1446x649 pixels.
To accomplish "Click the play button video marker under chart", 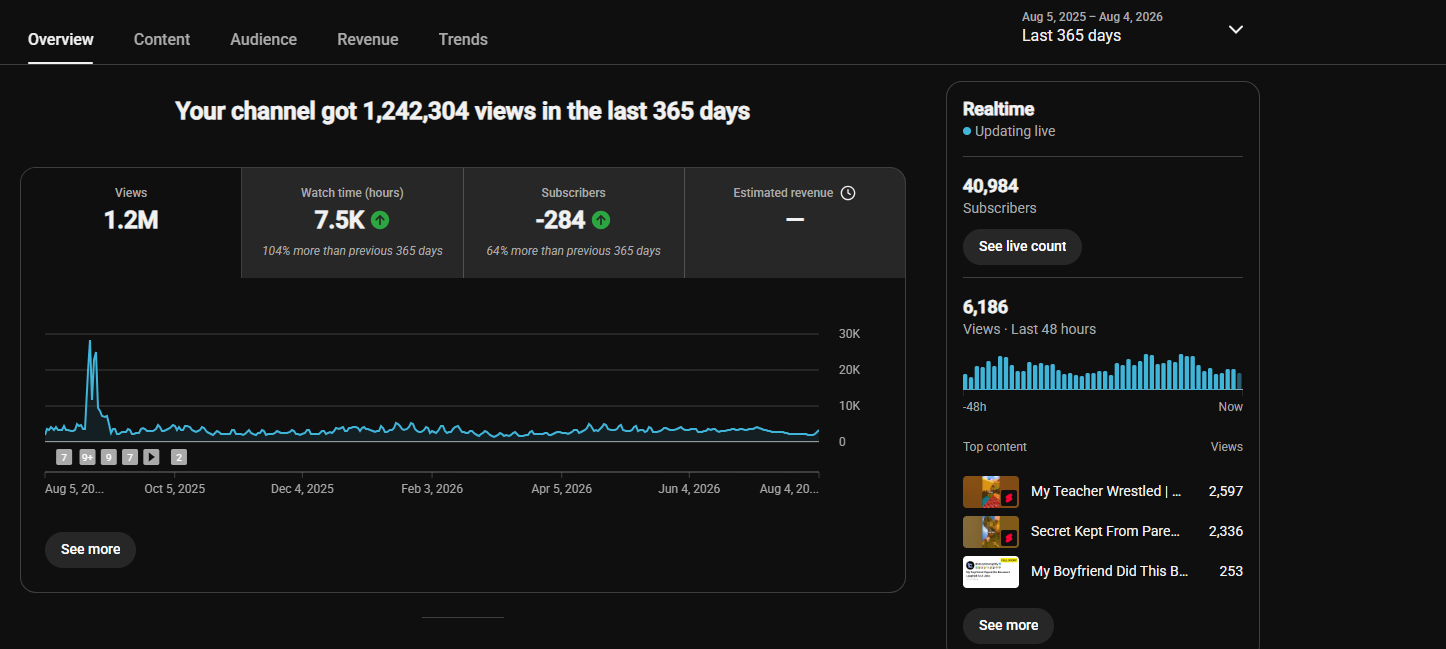I will 151,457.
